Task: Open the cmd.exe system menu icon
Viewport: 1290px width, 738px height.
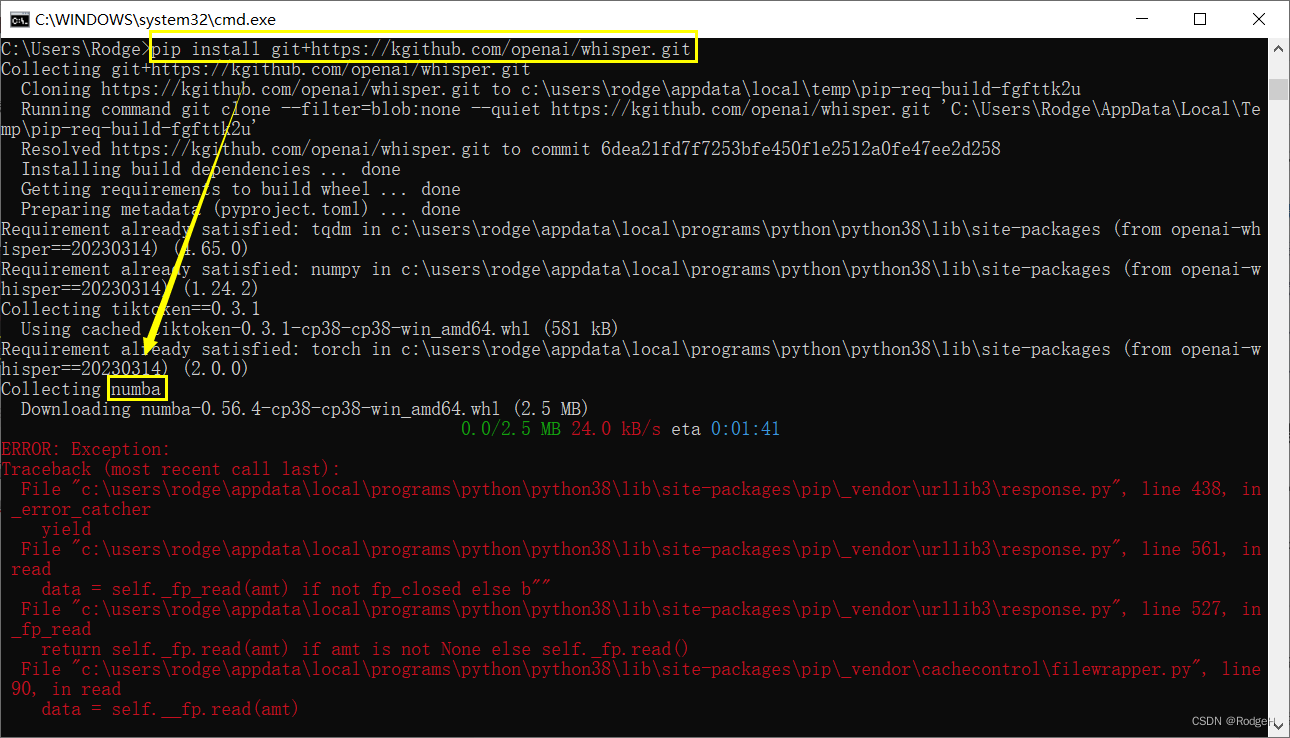Action: tap(19, 19)
